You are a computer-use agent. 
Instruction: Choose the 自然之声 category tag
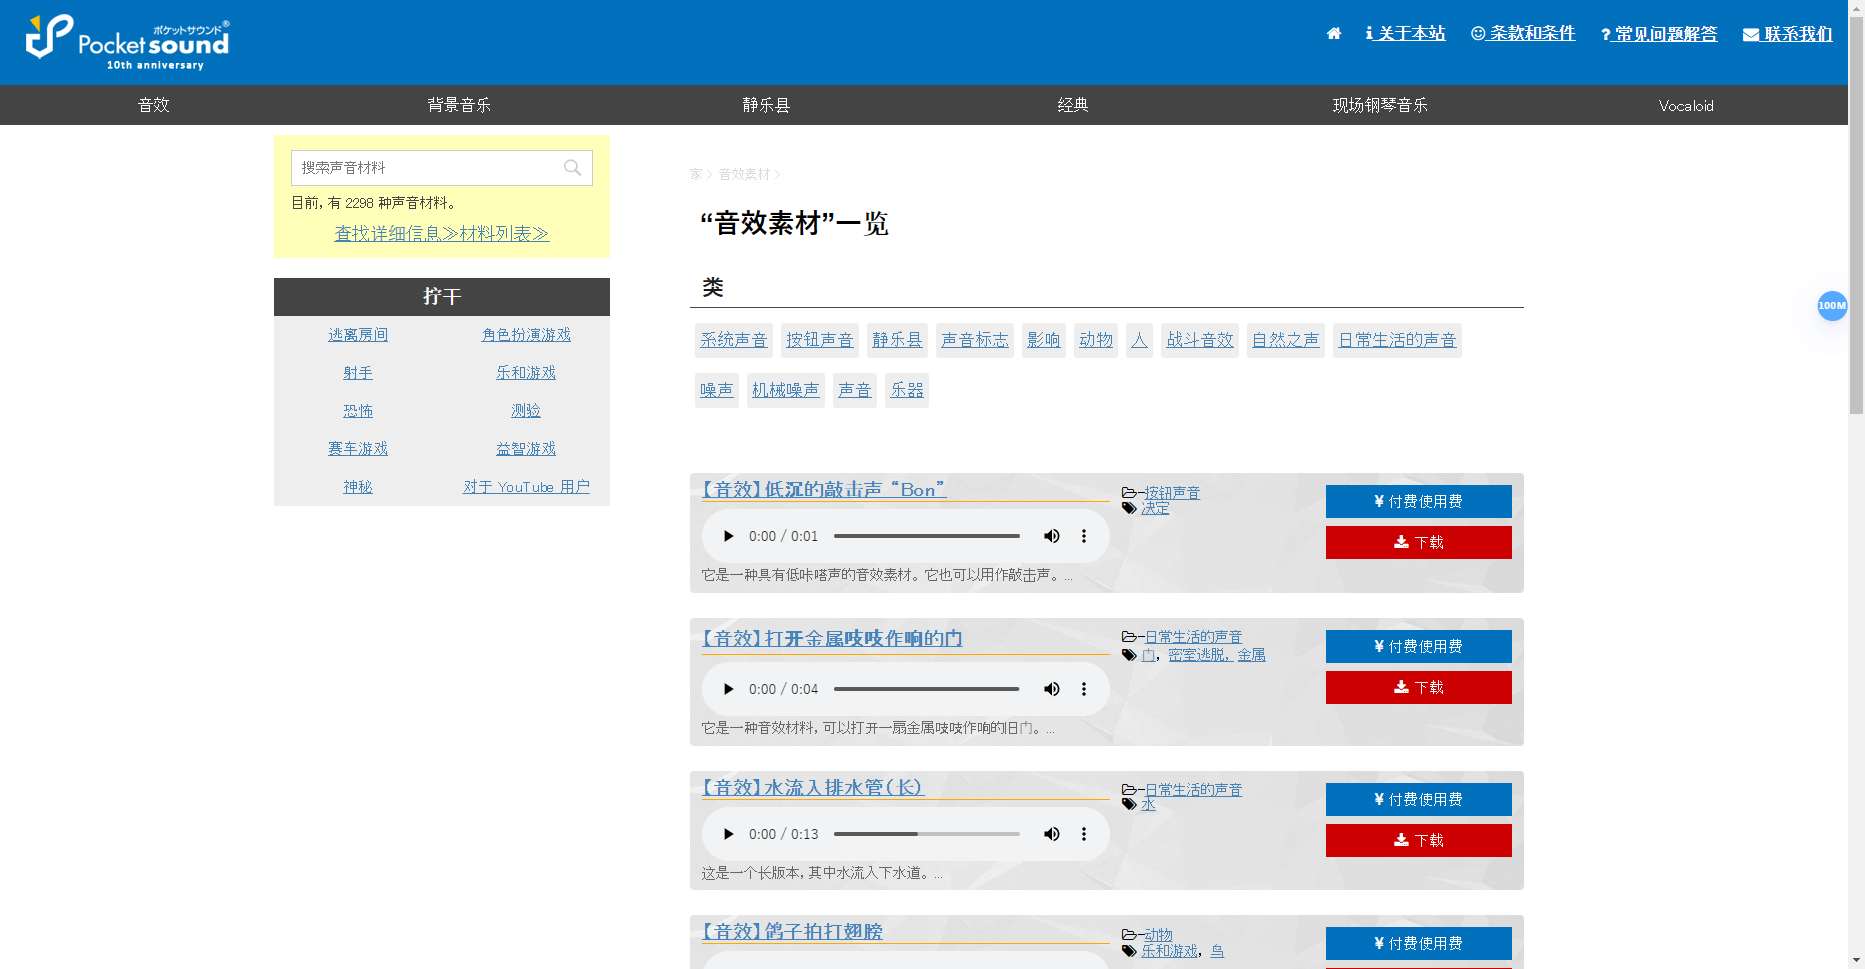pos(1286,340)
